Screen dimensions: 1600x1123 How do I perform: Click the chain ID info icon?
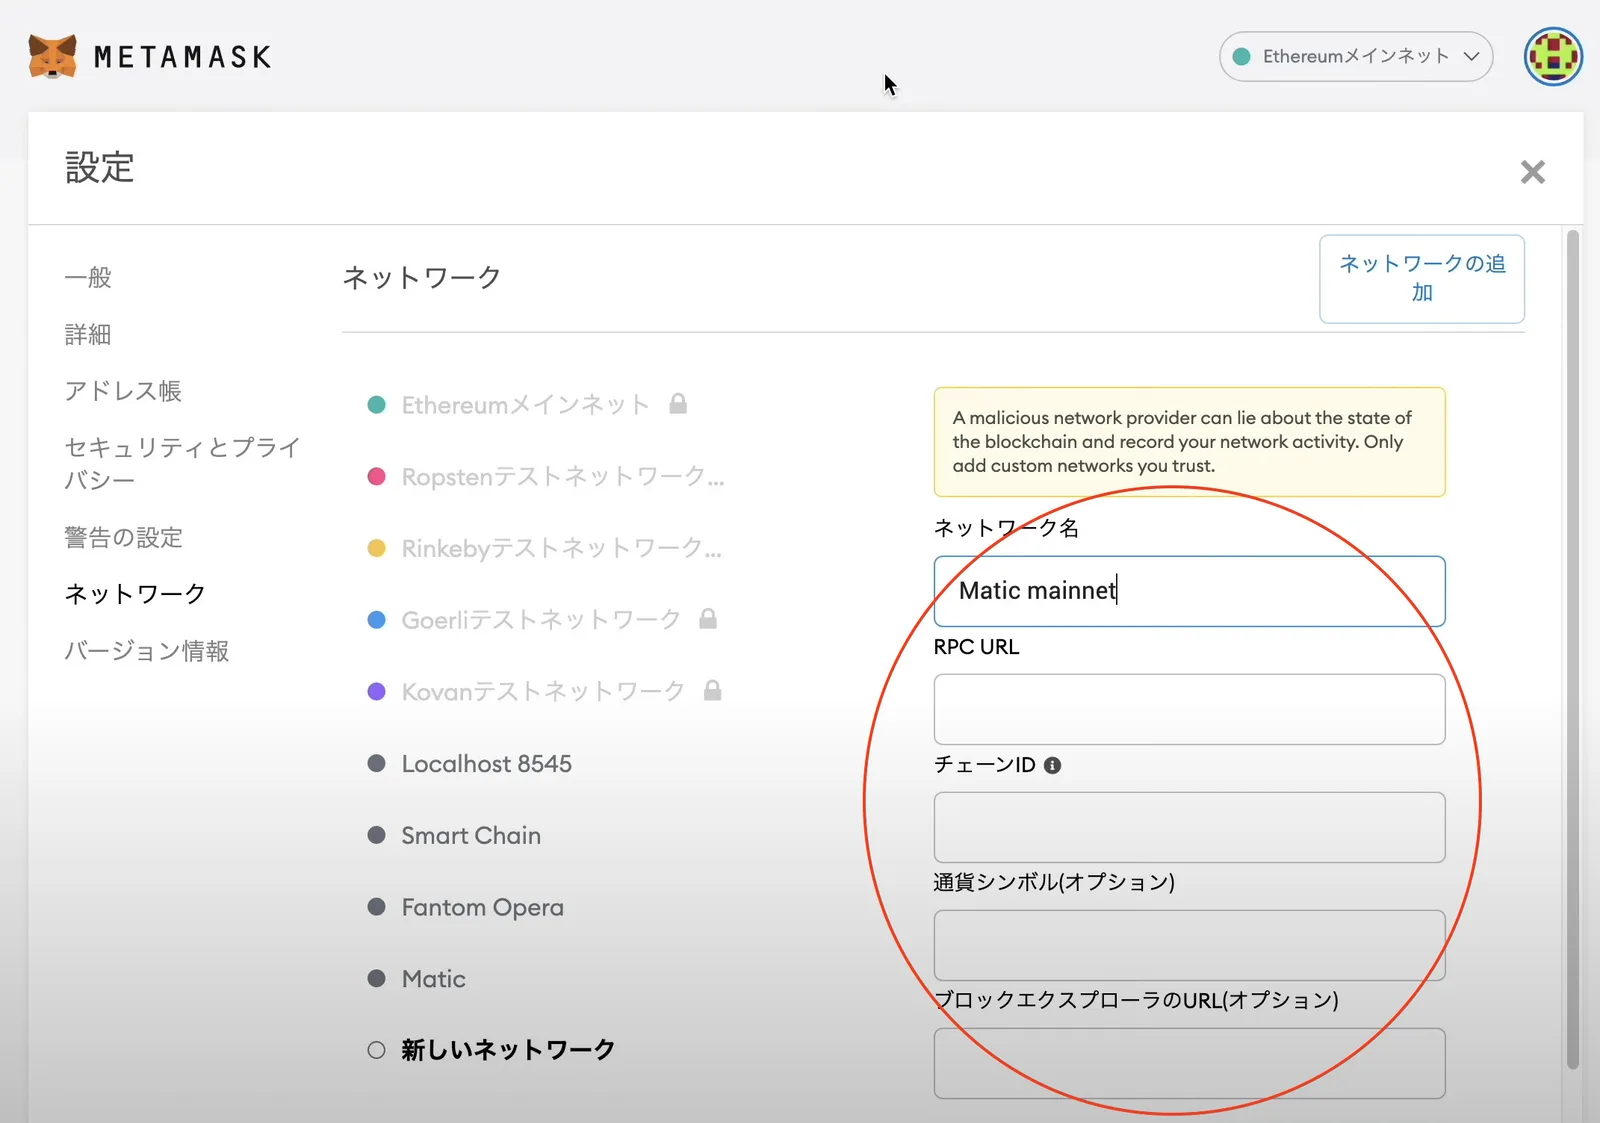[1052, 765]
